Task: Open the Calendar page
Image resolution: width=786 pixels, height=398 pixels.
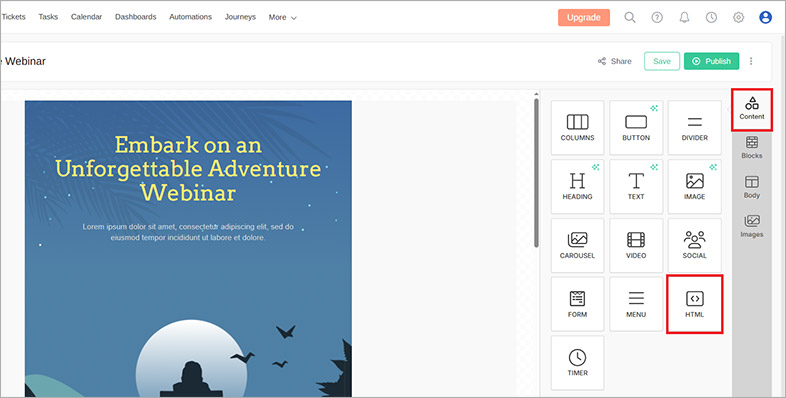Action: point(86,17)
